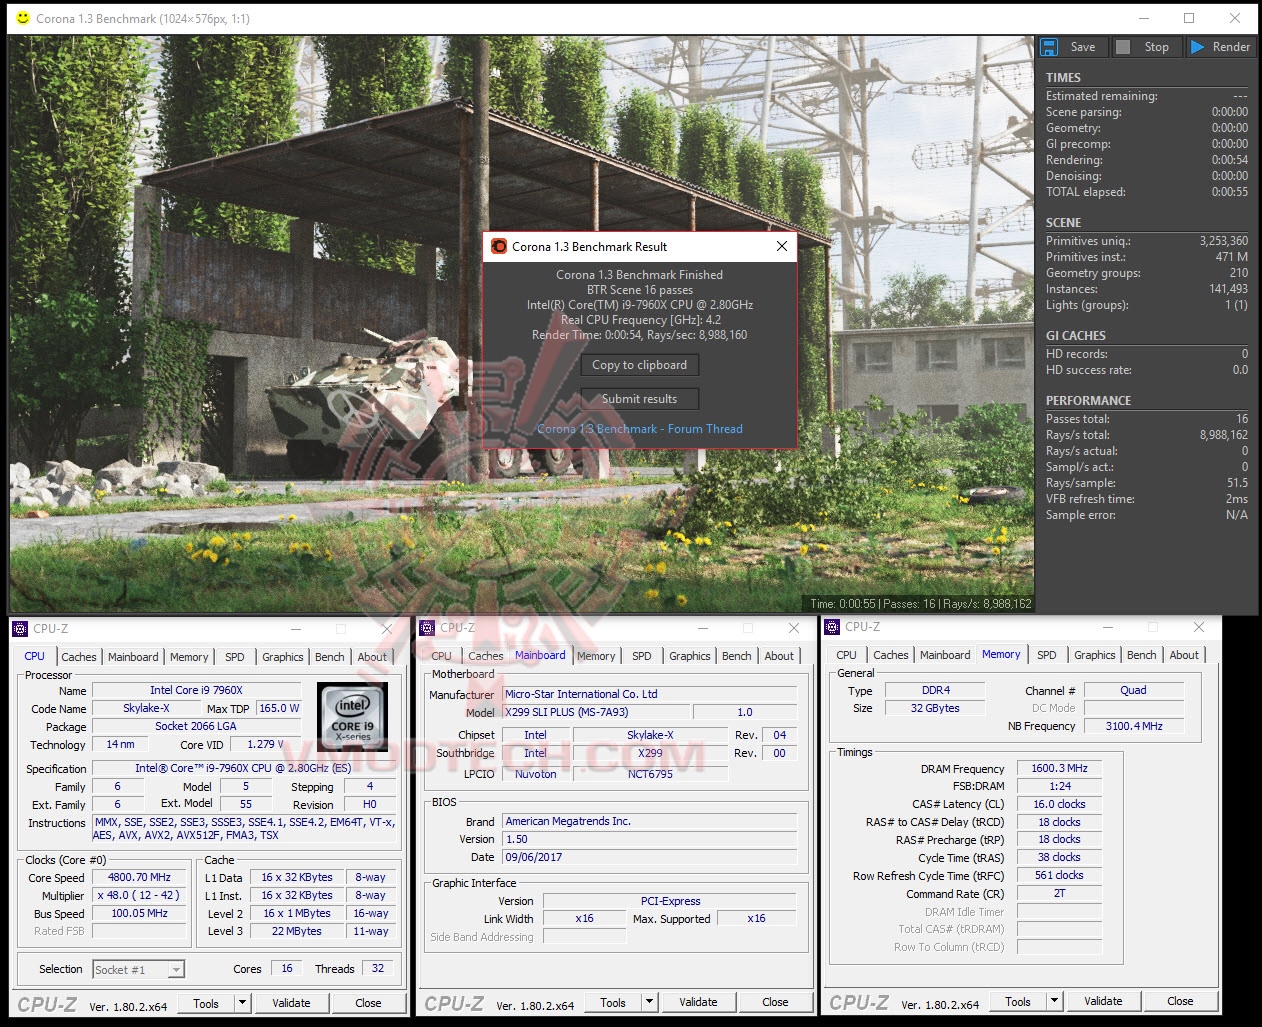Click the Submit results button
1262x1027 pixels.
click(x=639, y=398)
